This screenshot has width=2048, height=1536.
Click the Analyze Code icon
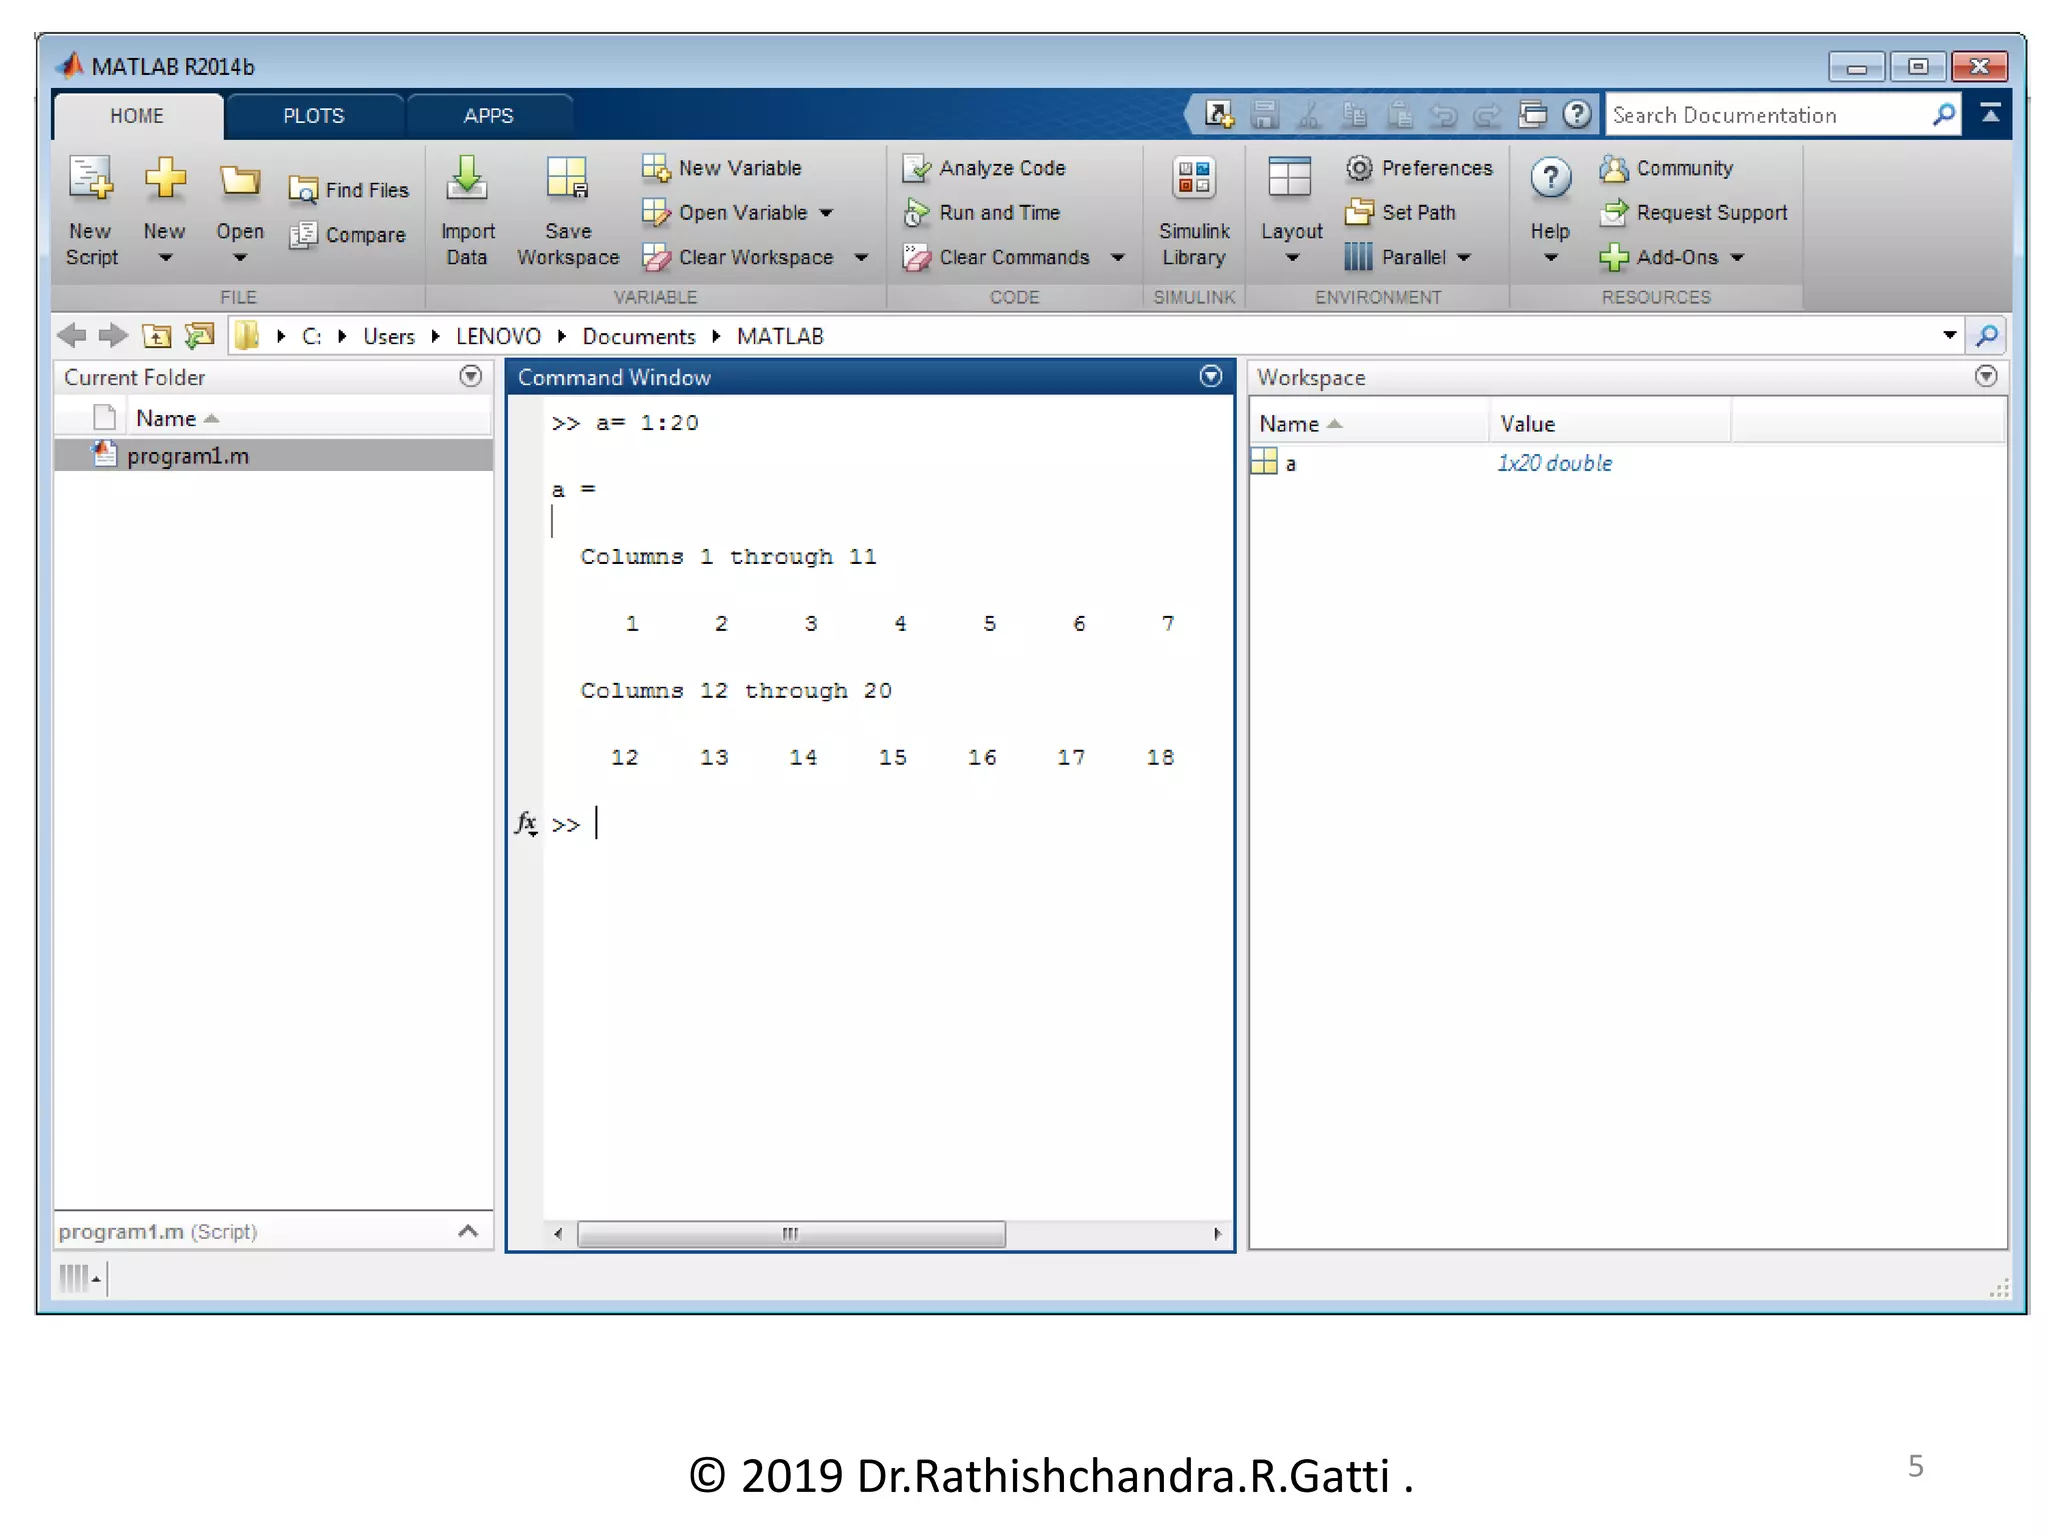point(916,168)
